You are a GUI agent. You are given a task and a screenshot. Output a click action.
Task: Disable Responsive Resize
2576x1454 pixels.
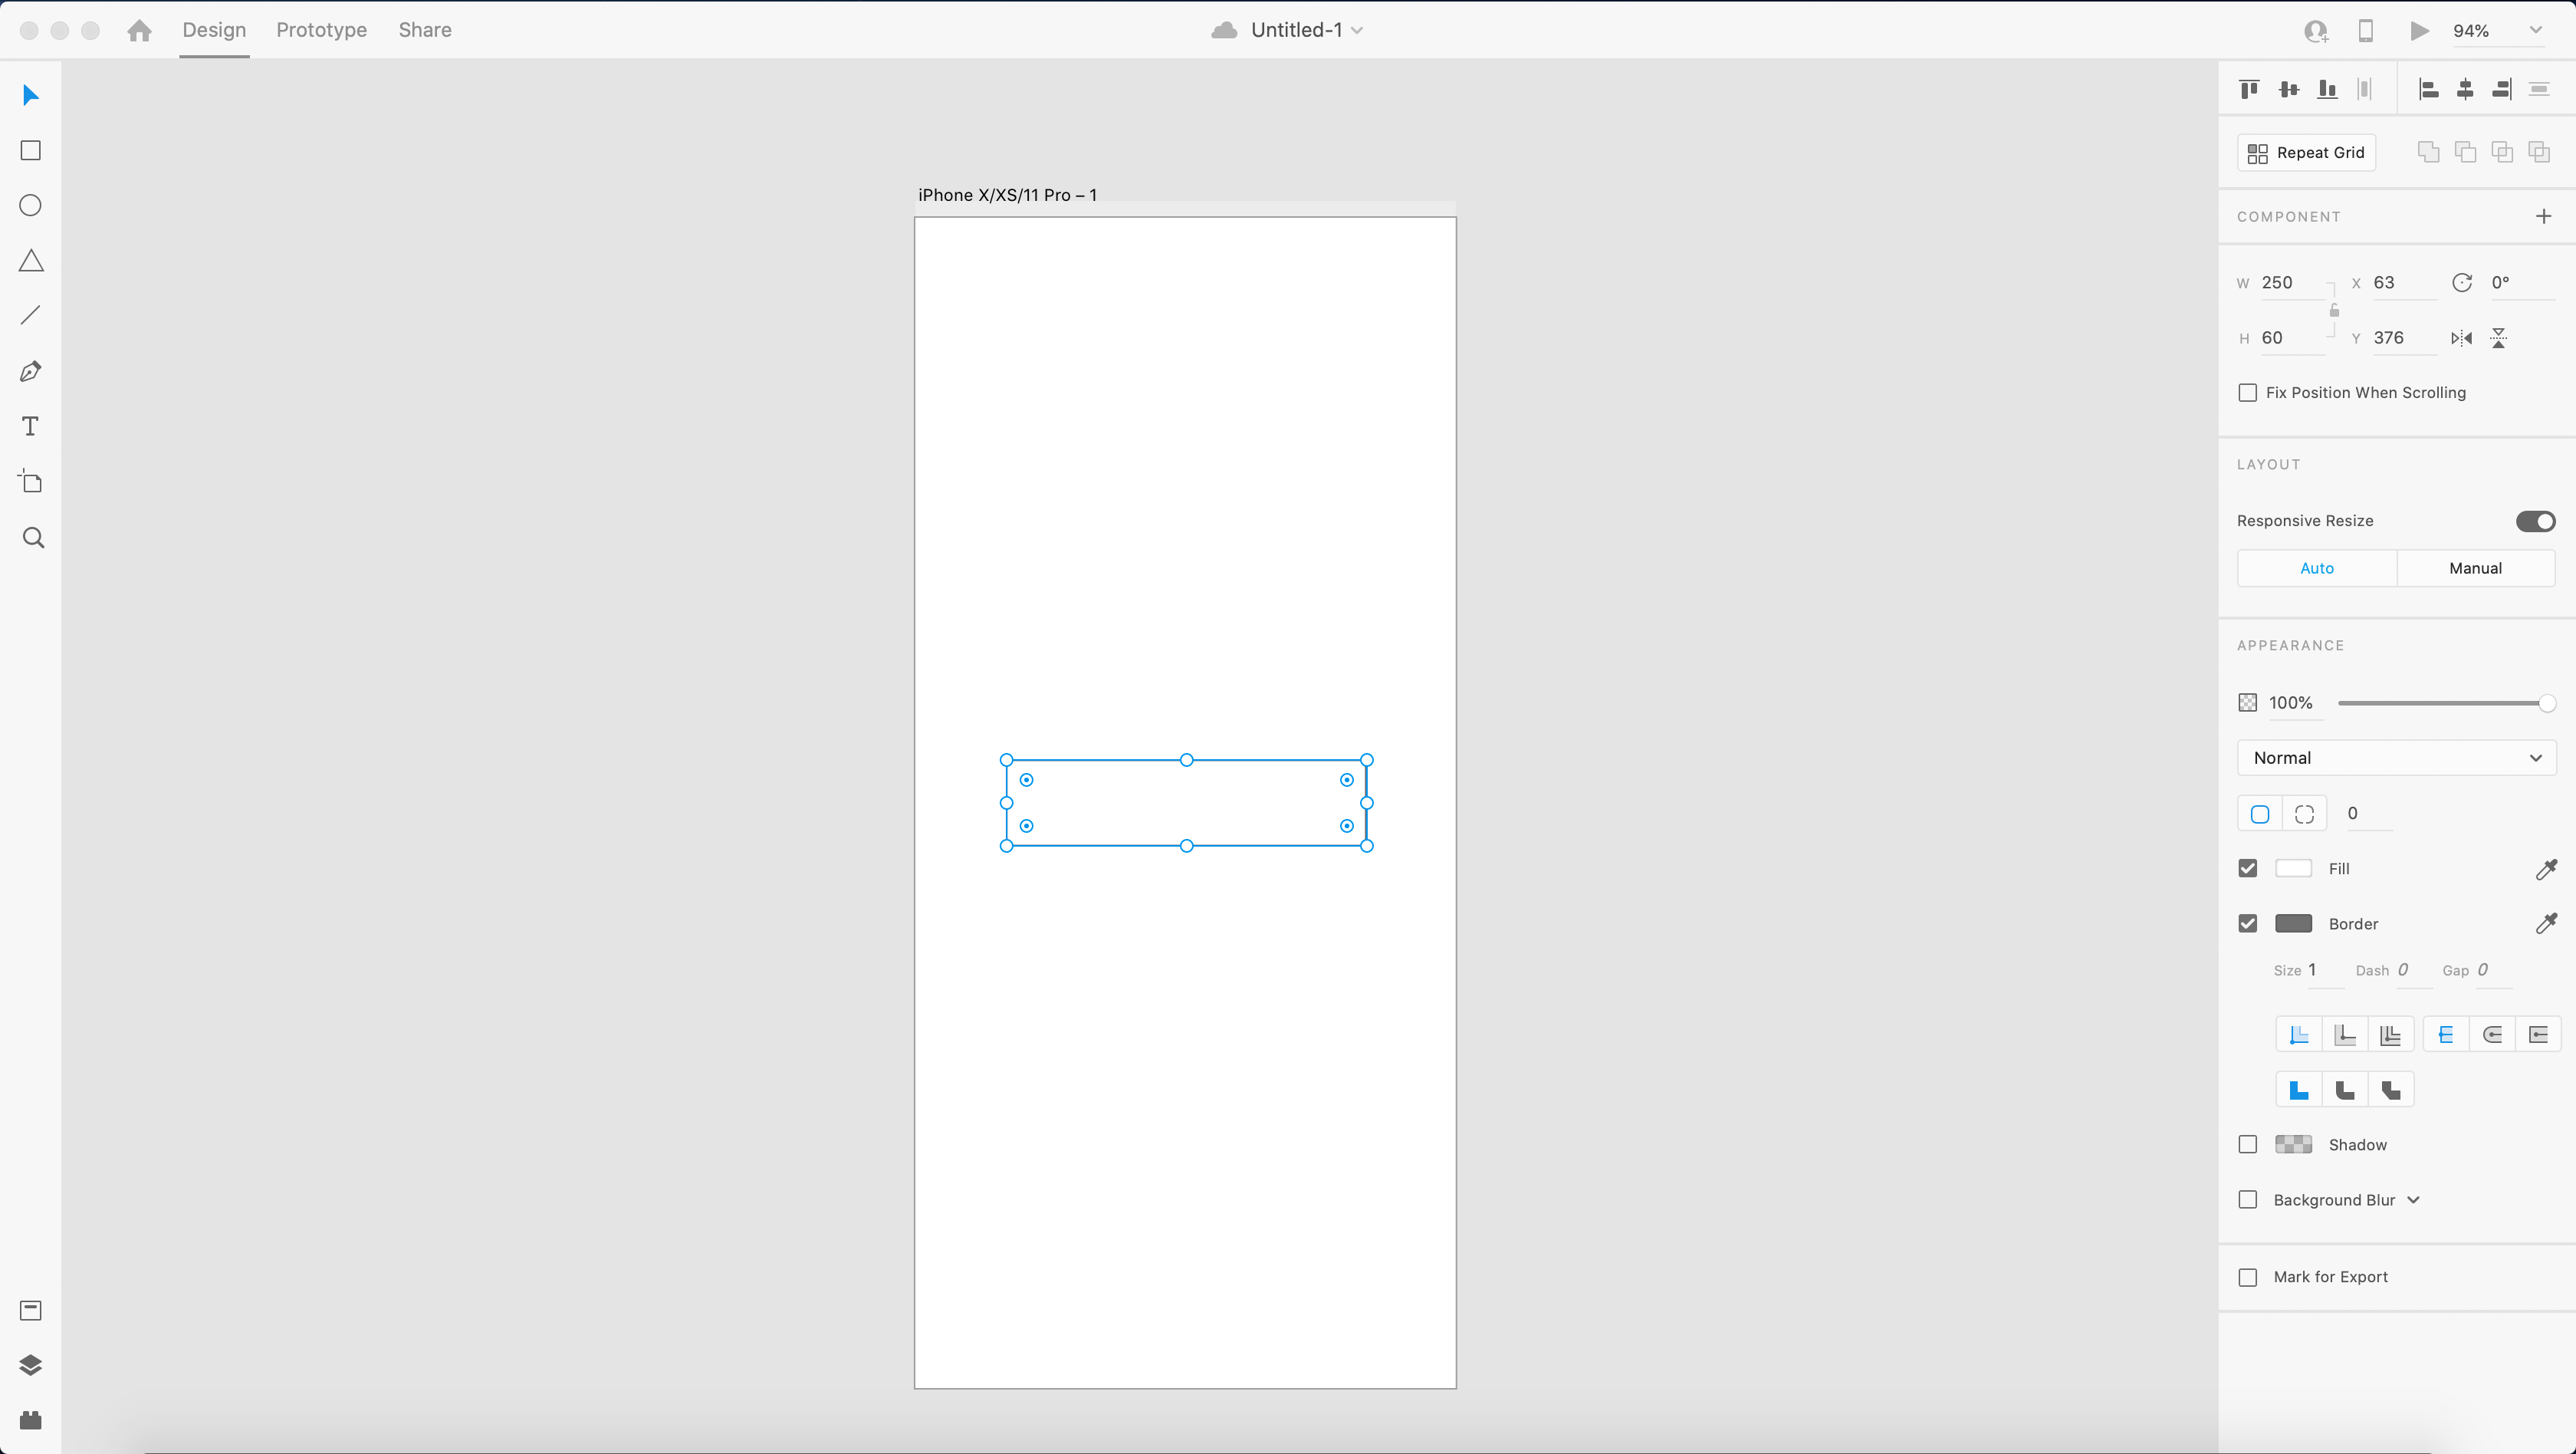pyautogui.click(x=2535, y=520)
